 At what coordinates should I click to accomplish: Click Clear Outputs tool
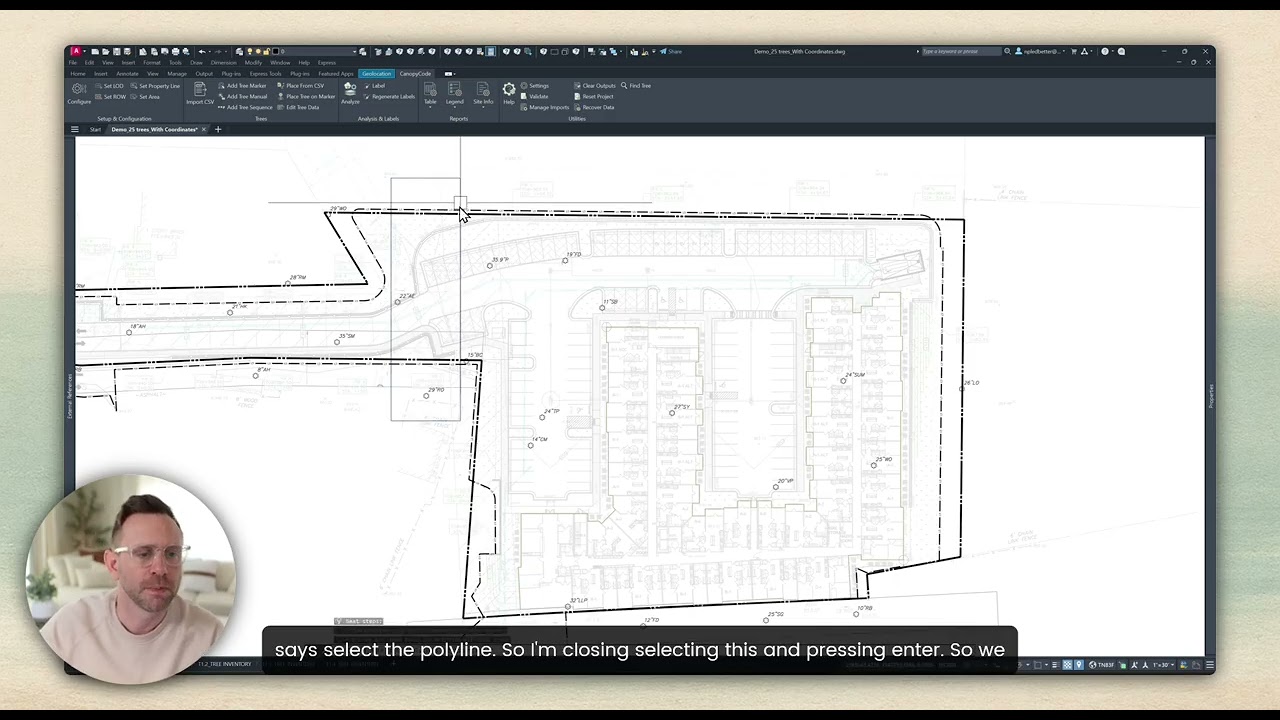595,86
